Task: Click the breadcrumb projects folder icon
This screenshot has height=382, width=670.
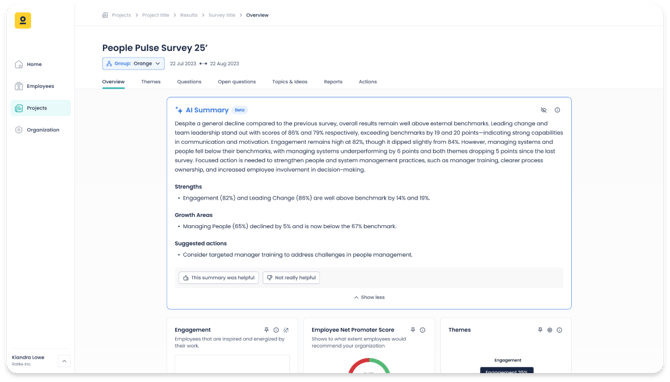Action: pyautogui.click(x=105, y=15)
